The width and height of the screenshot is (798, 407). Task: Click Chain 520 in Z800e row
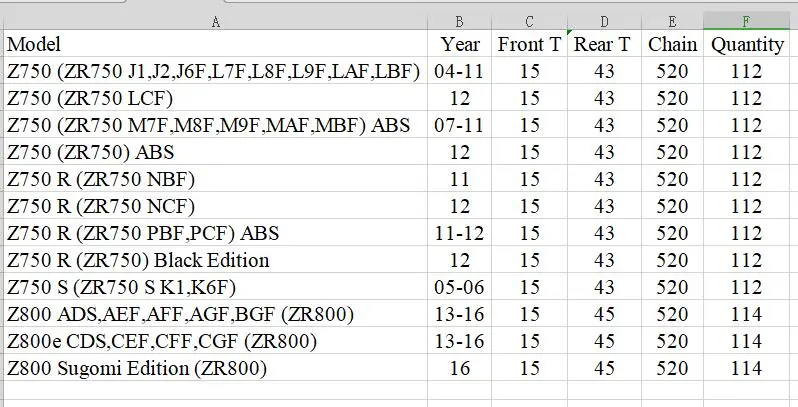pyautogui.click(x=672, y=341)
